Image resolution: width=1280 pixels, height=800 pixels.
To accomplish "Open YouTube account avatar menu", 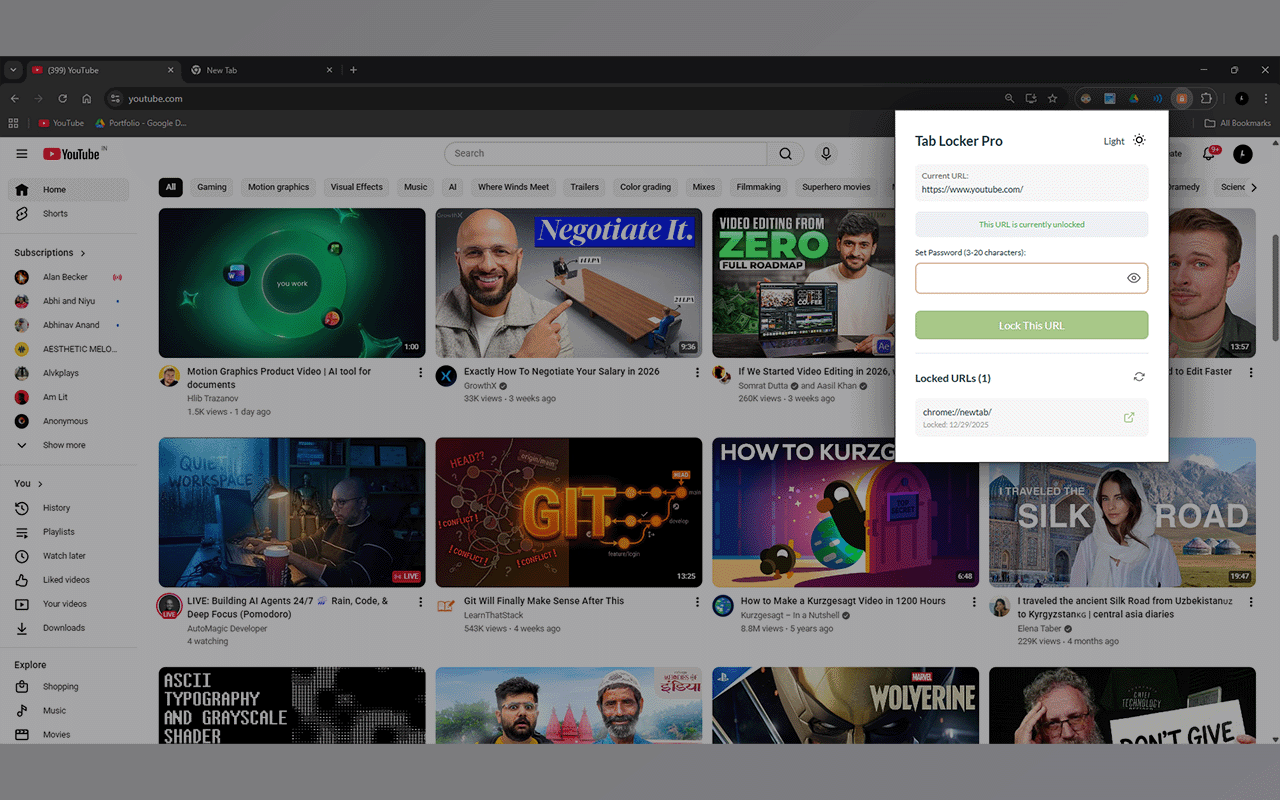I will 1243,154.
